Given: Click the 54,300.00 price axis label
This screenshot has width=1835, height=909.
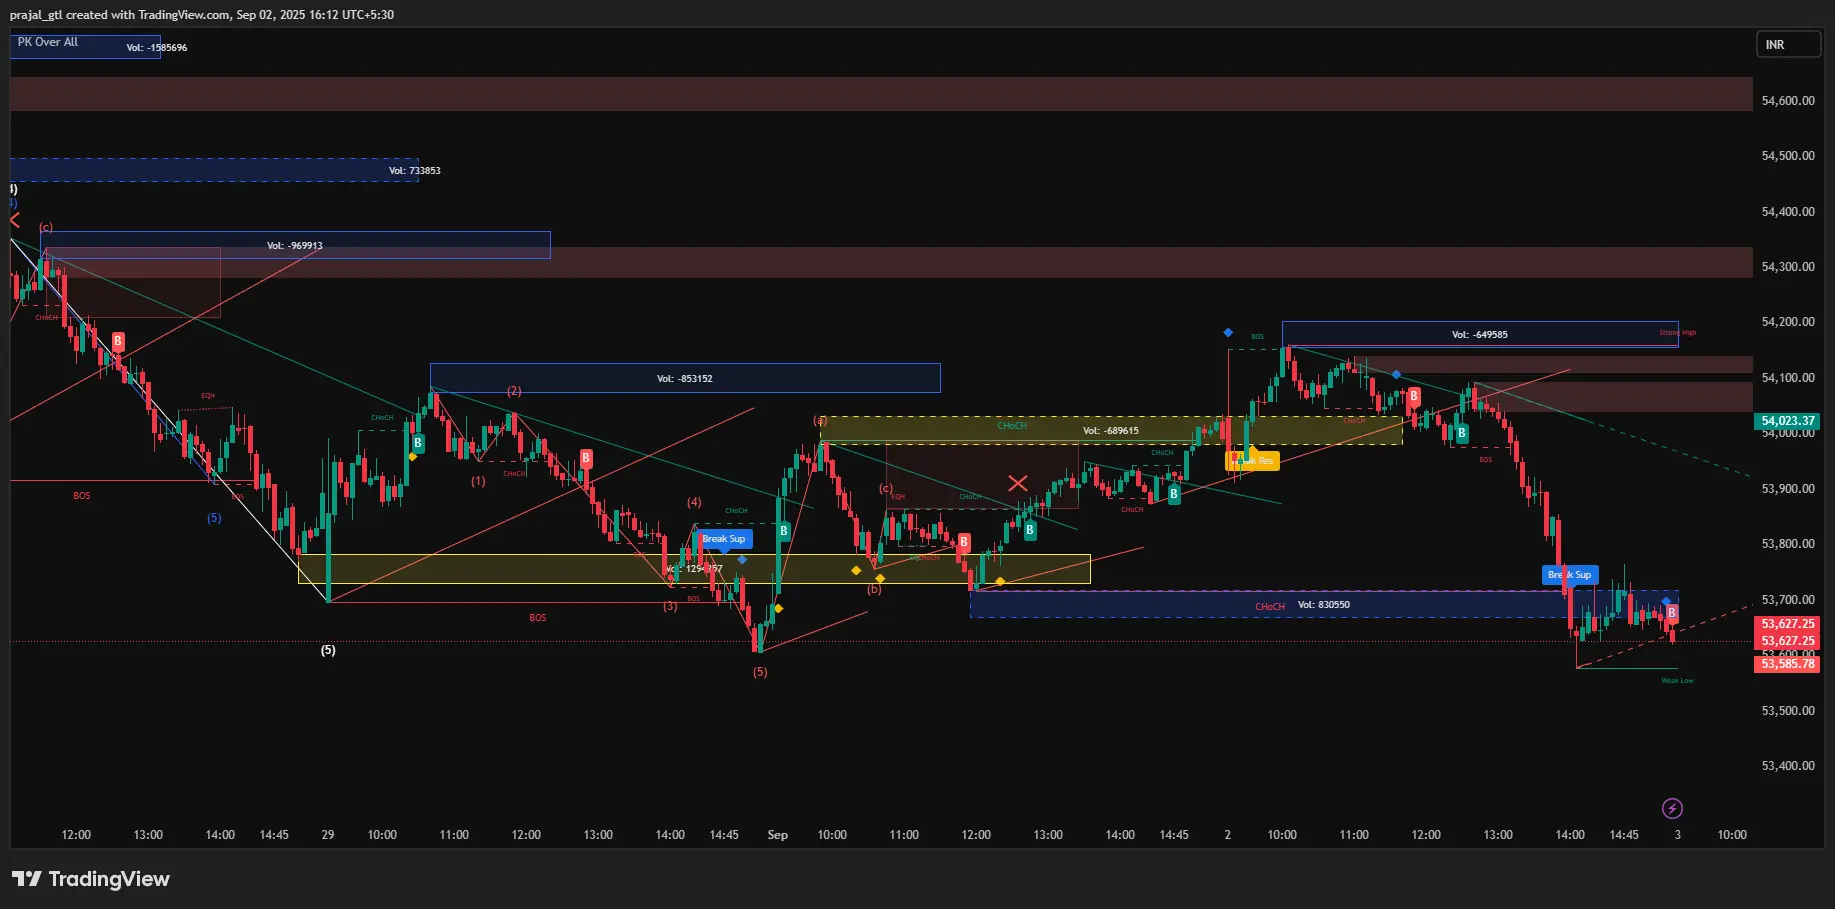Looking at the screenshot, I should pos(1788,267).
